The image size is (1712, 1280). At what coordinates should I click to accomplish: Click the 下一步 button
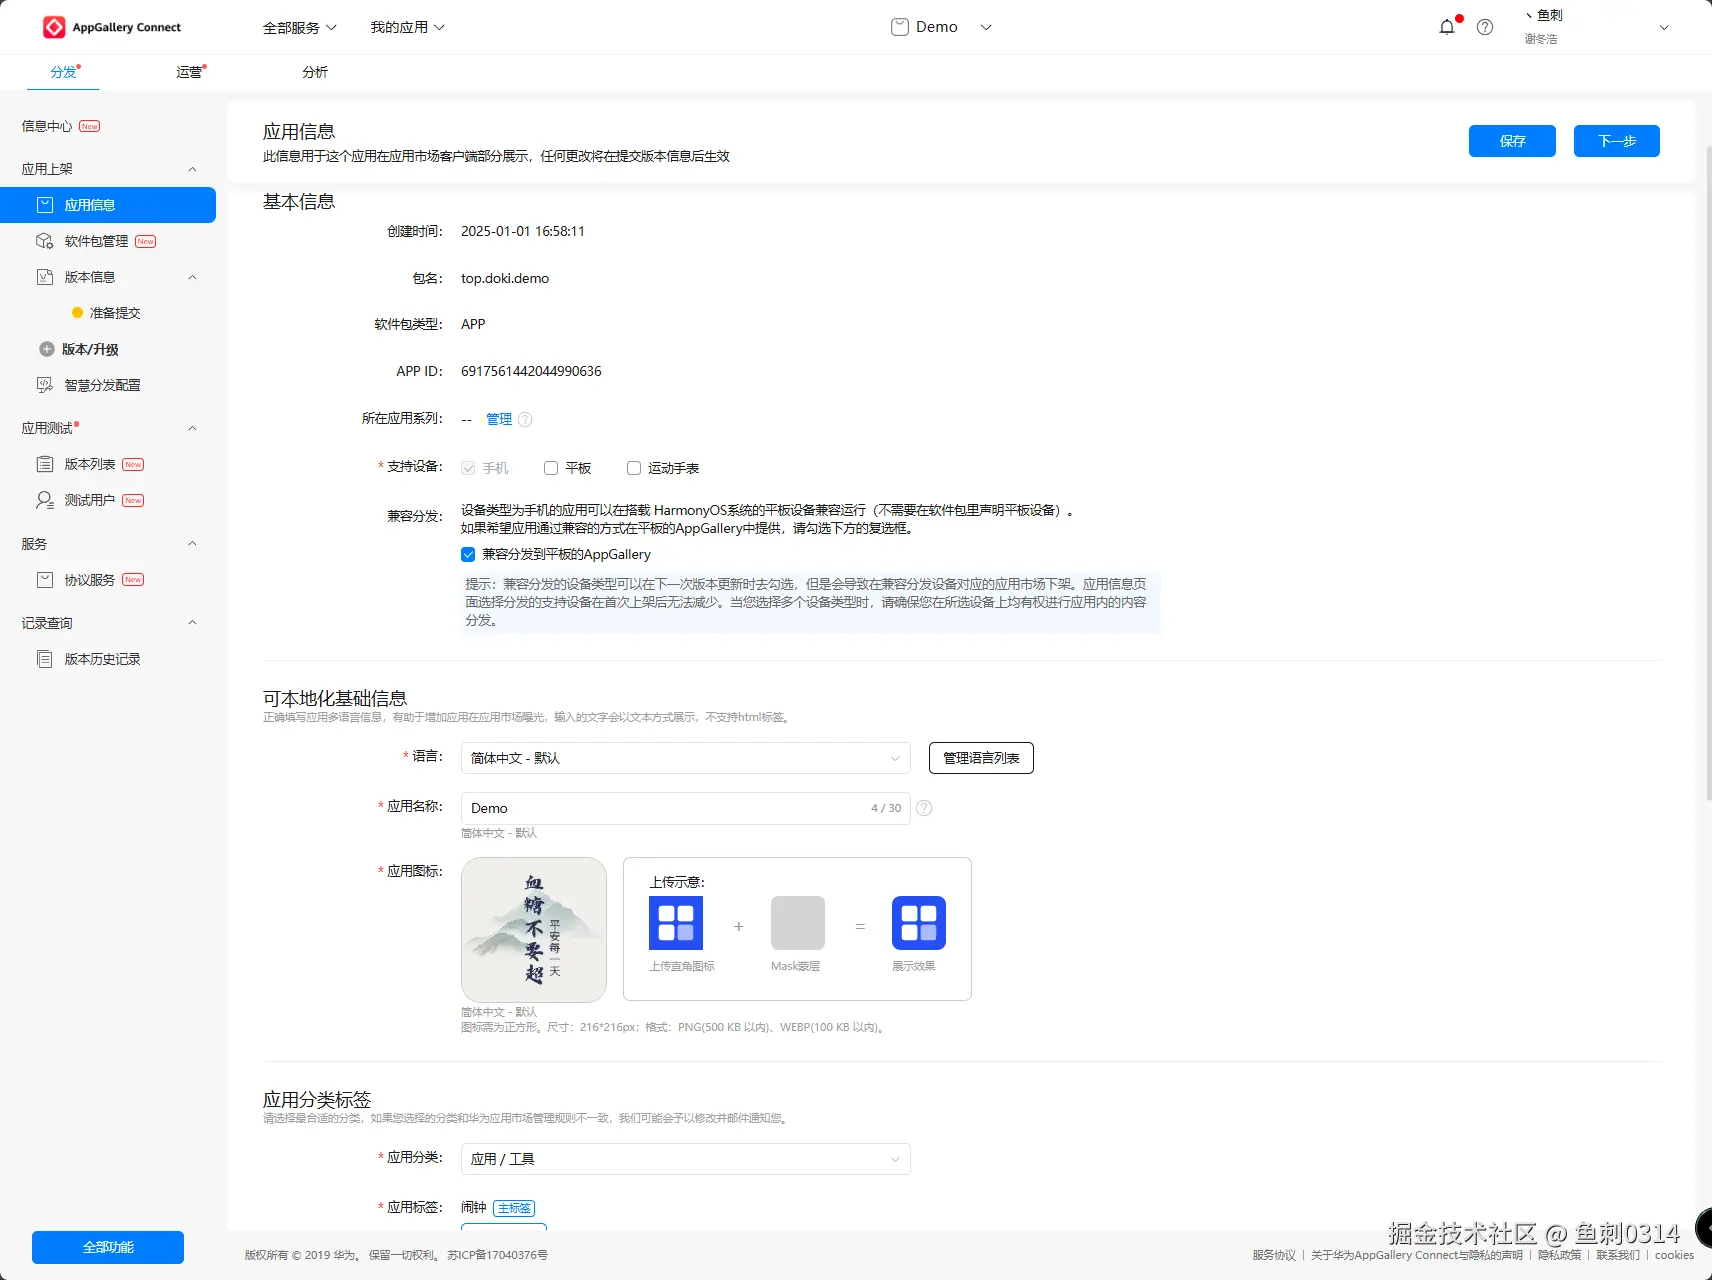1617,141
